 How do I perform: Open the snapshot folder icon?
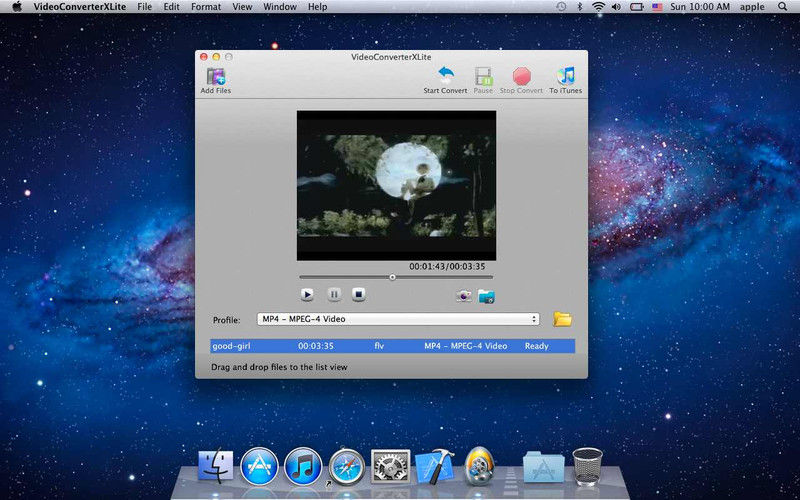coord(486,296)
